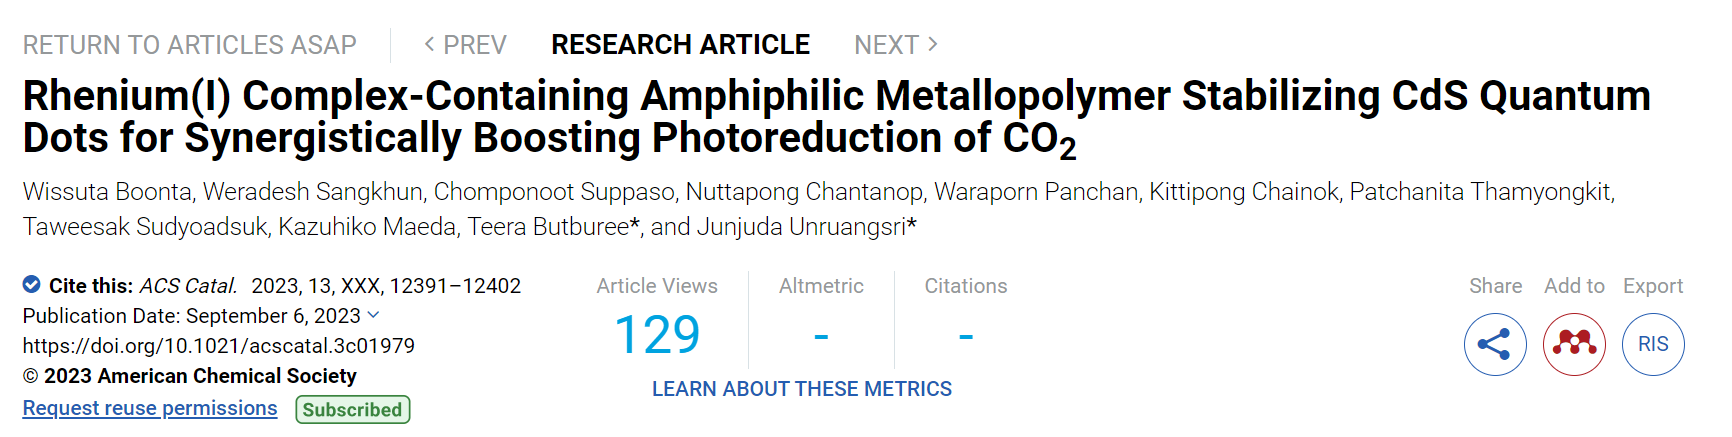Viewport: 1732px width, 437px height.
Task: Expand the Publication Date chevron
Action: 374,315
